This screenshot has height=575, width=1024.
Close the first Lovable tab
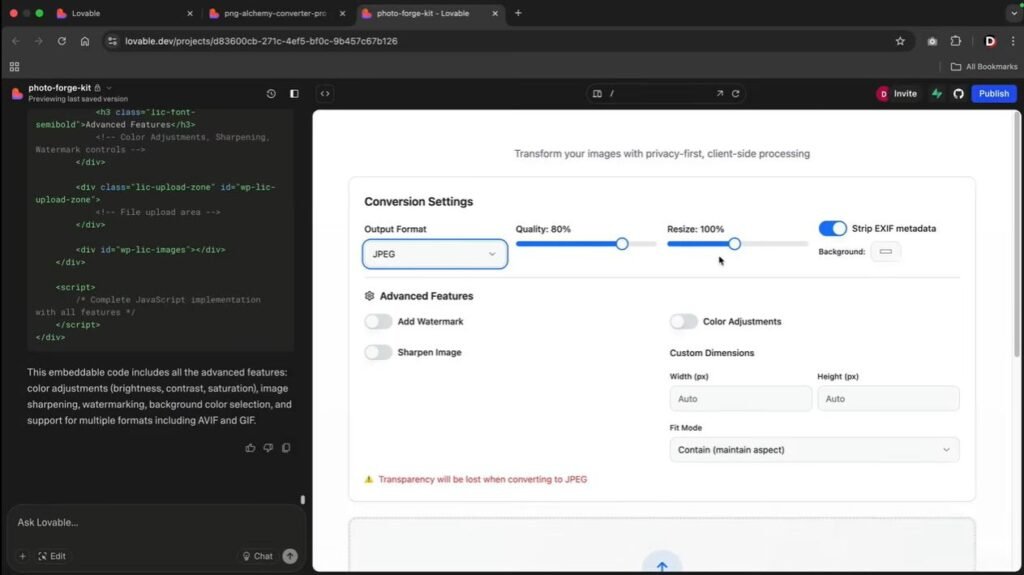point(190,13)
